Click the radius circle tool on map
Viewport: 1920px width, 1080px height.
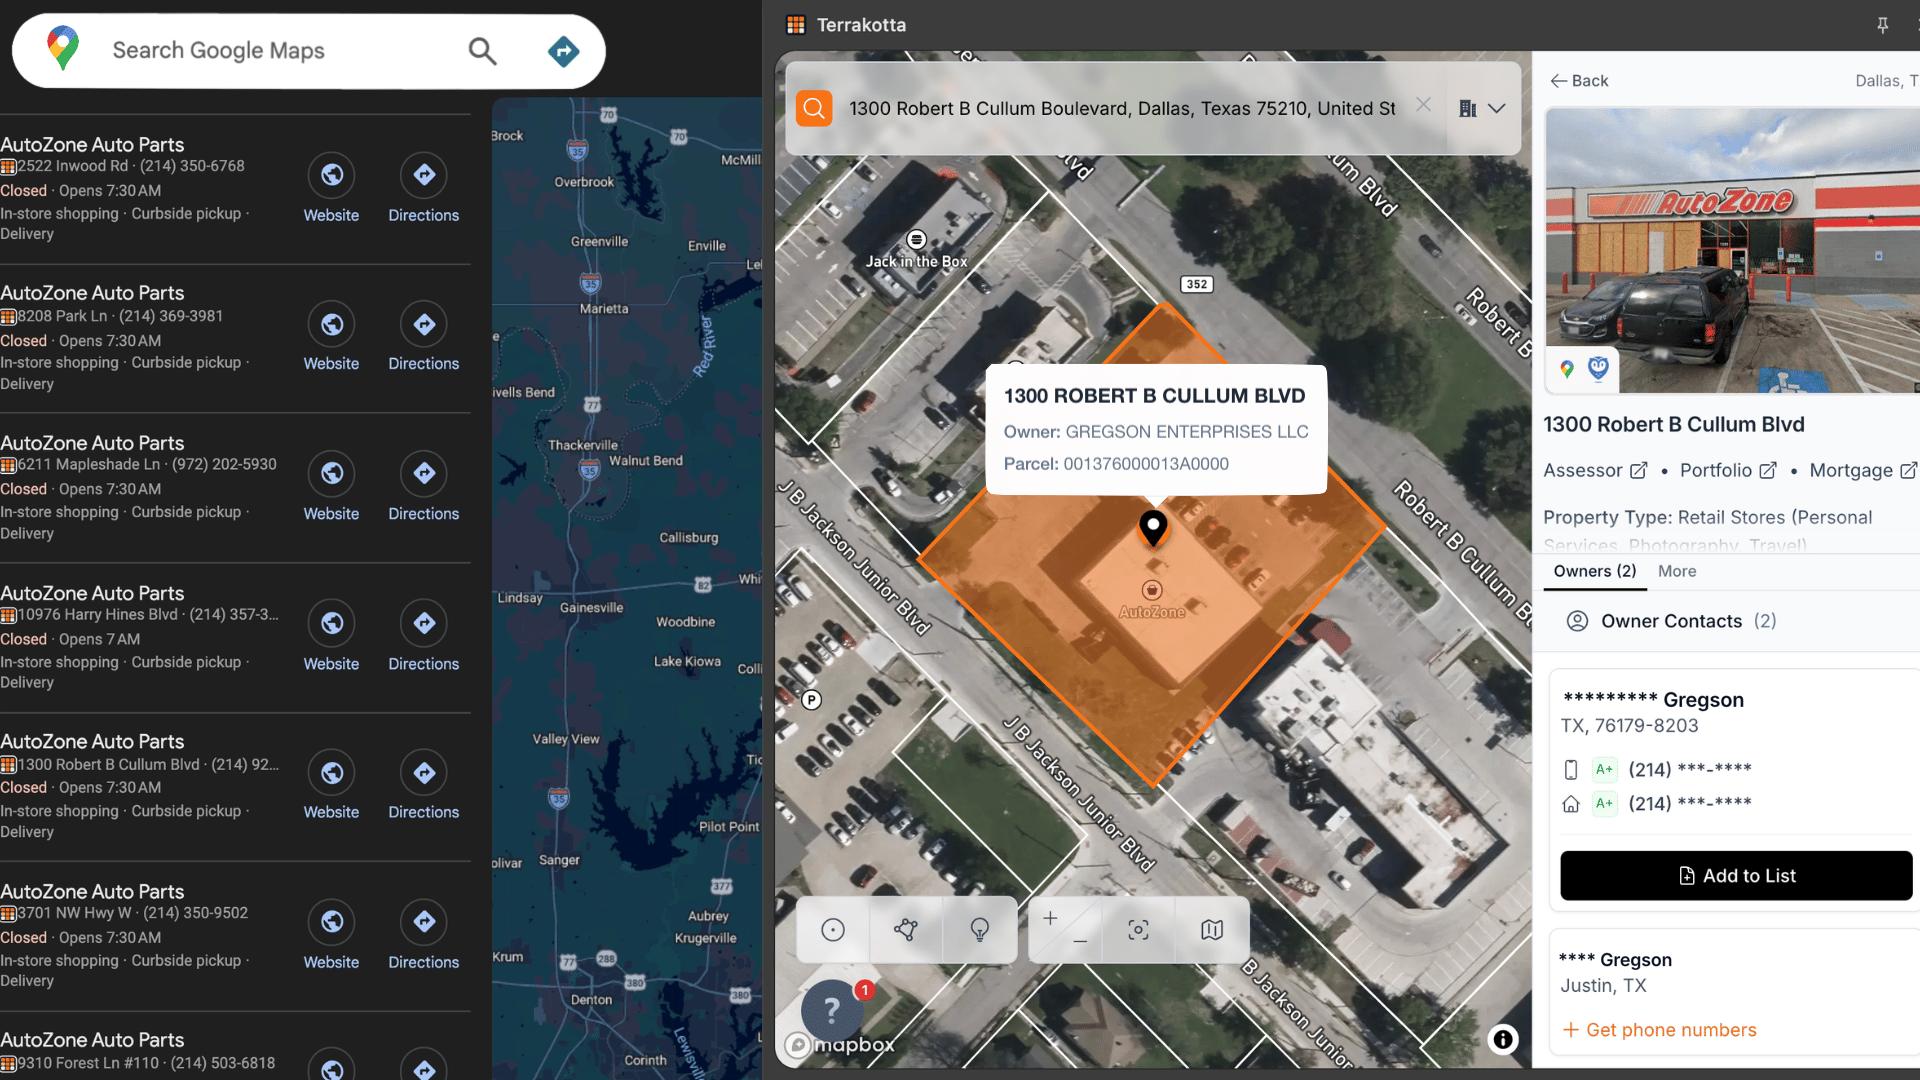[x=833, y=930]
